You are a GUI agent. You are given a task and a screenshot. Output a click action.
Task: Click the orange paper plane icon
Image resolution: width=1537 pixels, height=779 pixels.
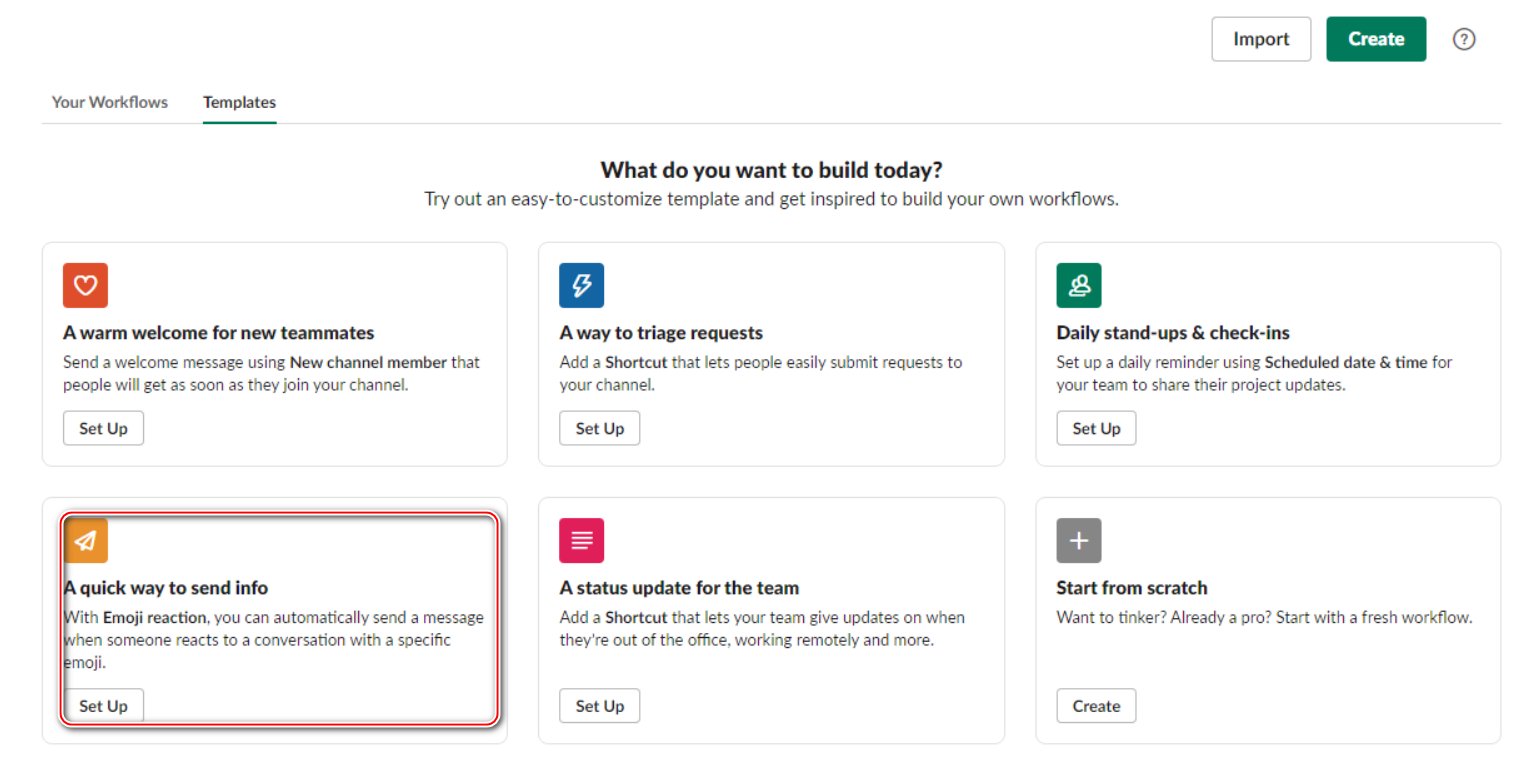pos(86,541)
